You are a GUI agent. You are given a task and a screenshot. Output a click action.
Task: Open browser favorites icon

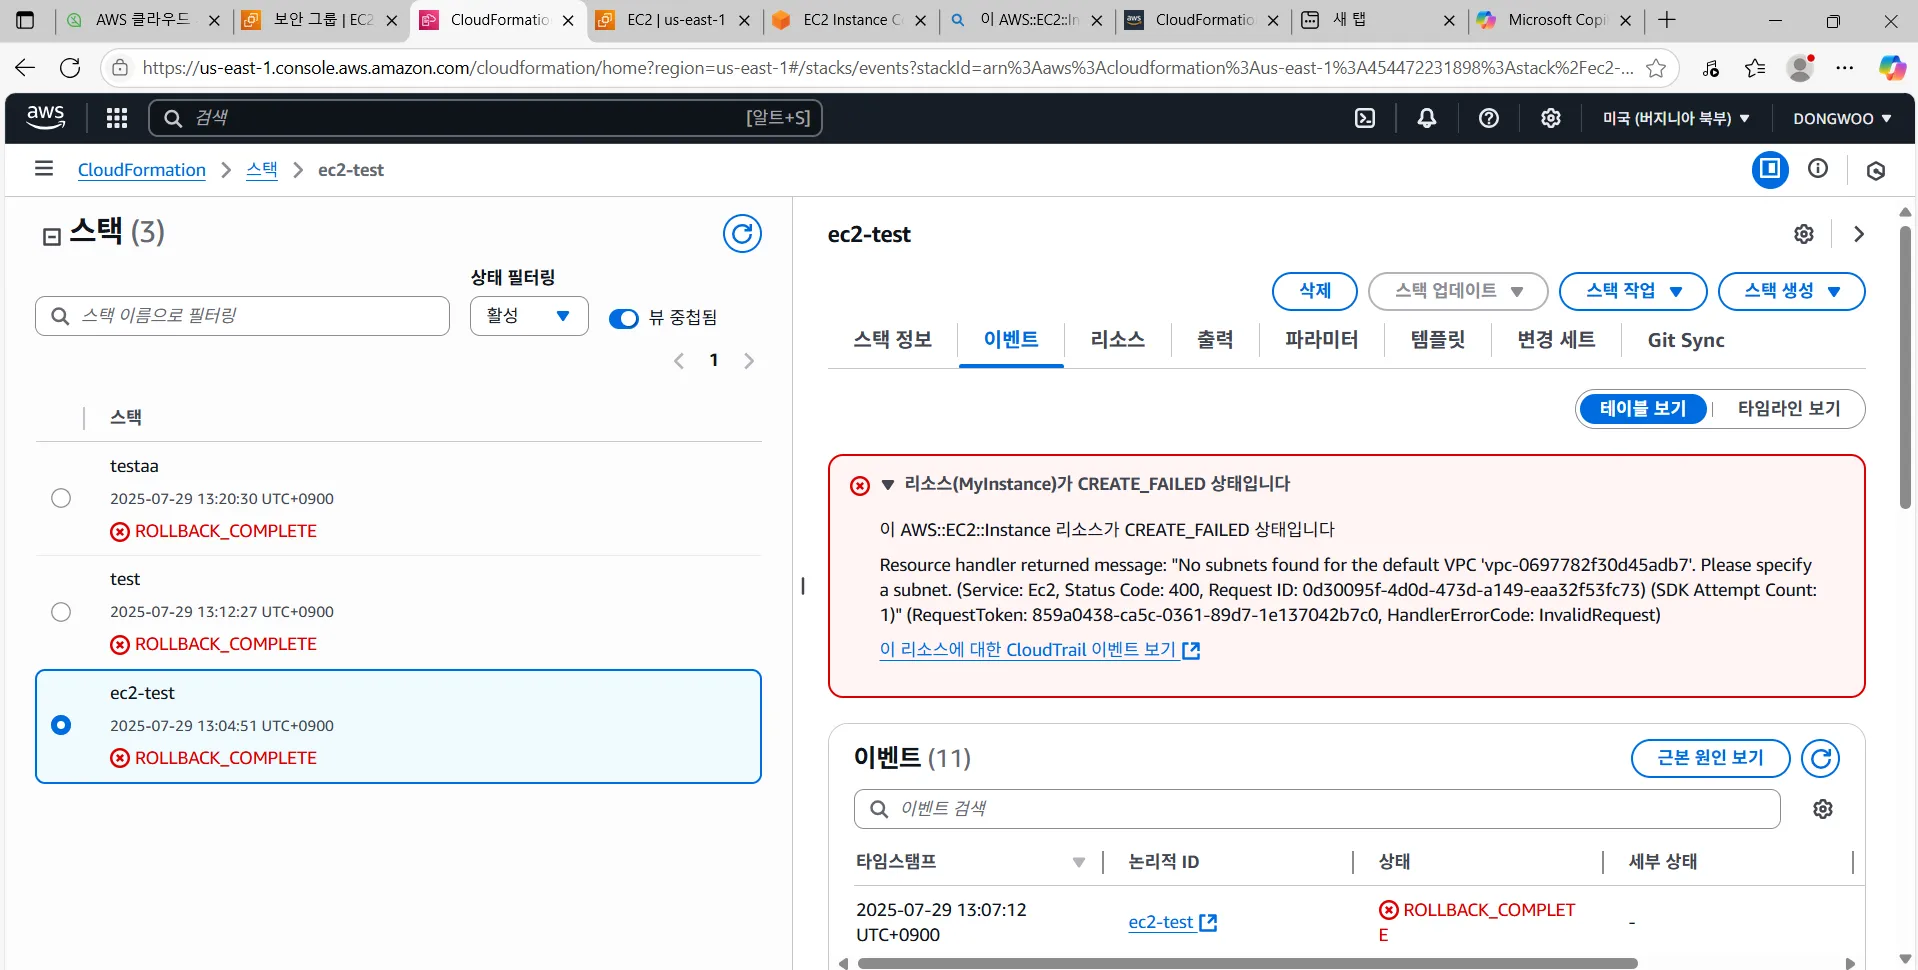coord(1755,68)
